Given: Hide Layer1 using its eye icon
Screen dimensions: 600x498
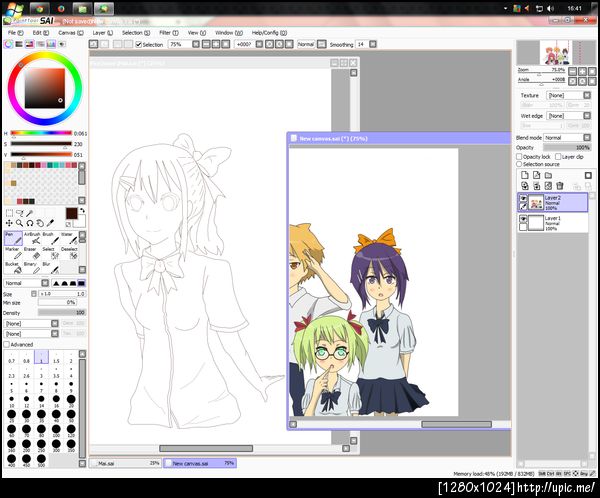Looking at the screenshot, I should [523, 219].
